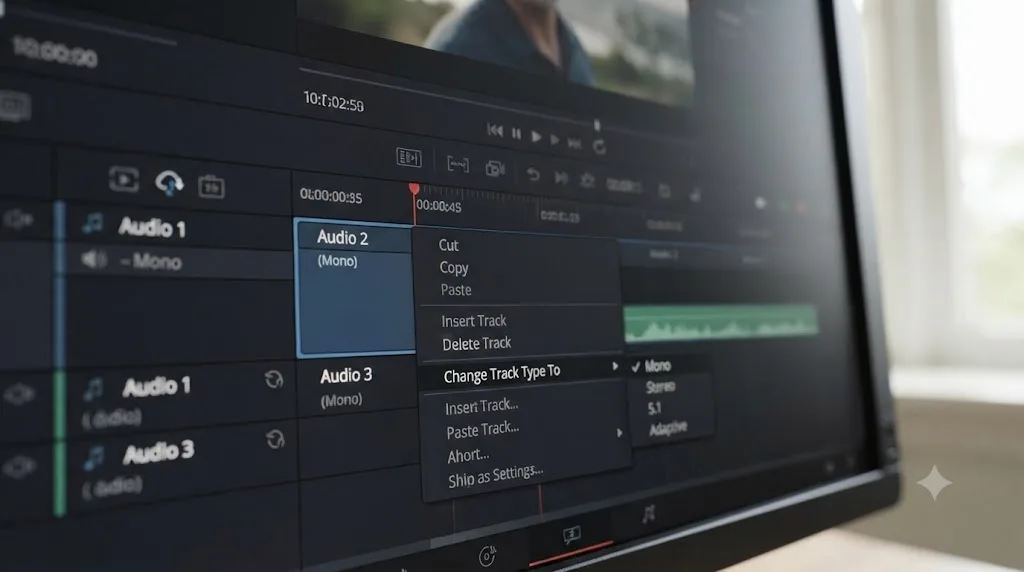
Task: Choose Ahort... from the context menu
Action: pos(468,454)
